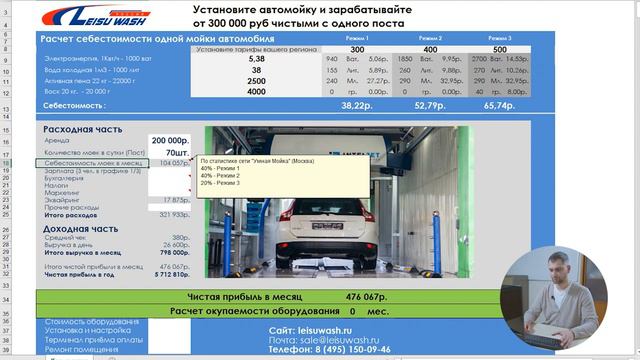Select the electricity tariff cell 5,38

point(256,59)
